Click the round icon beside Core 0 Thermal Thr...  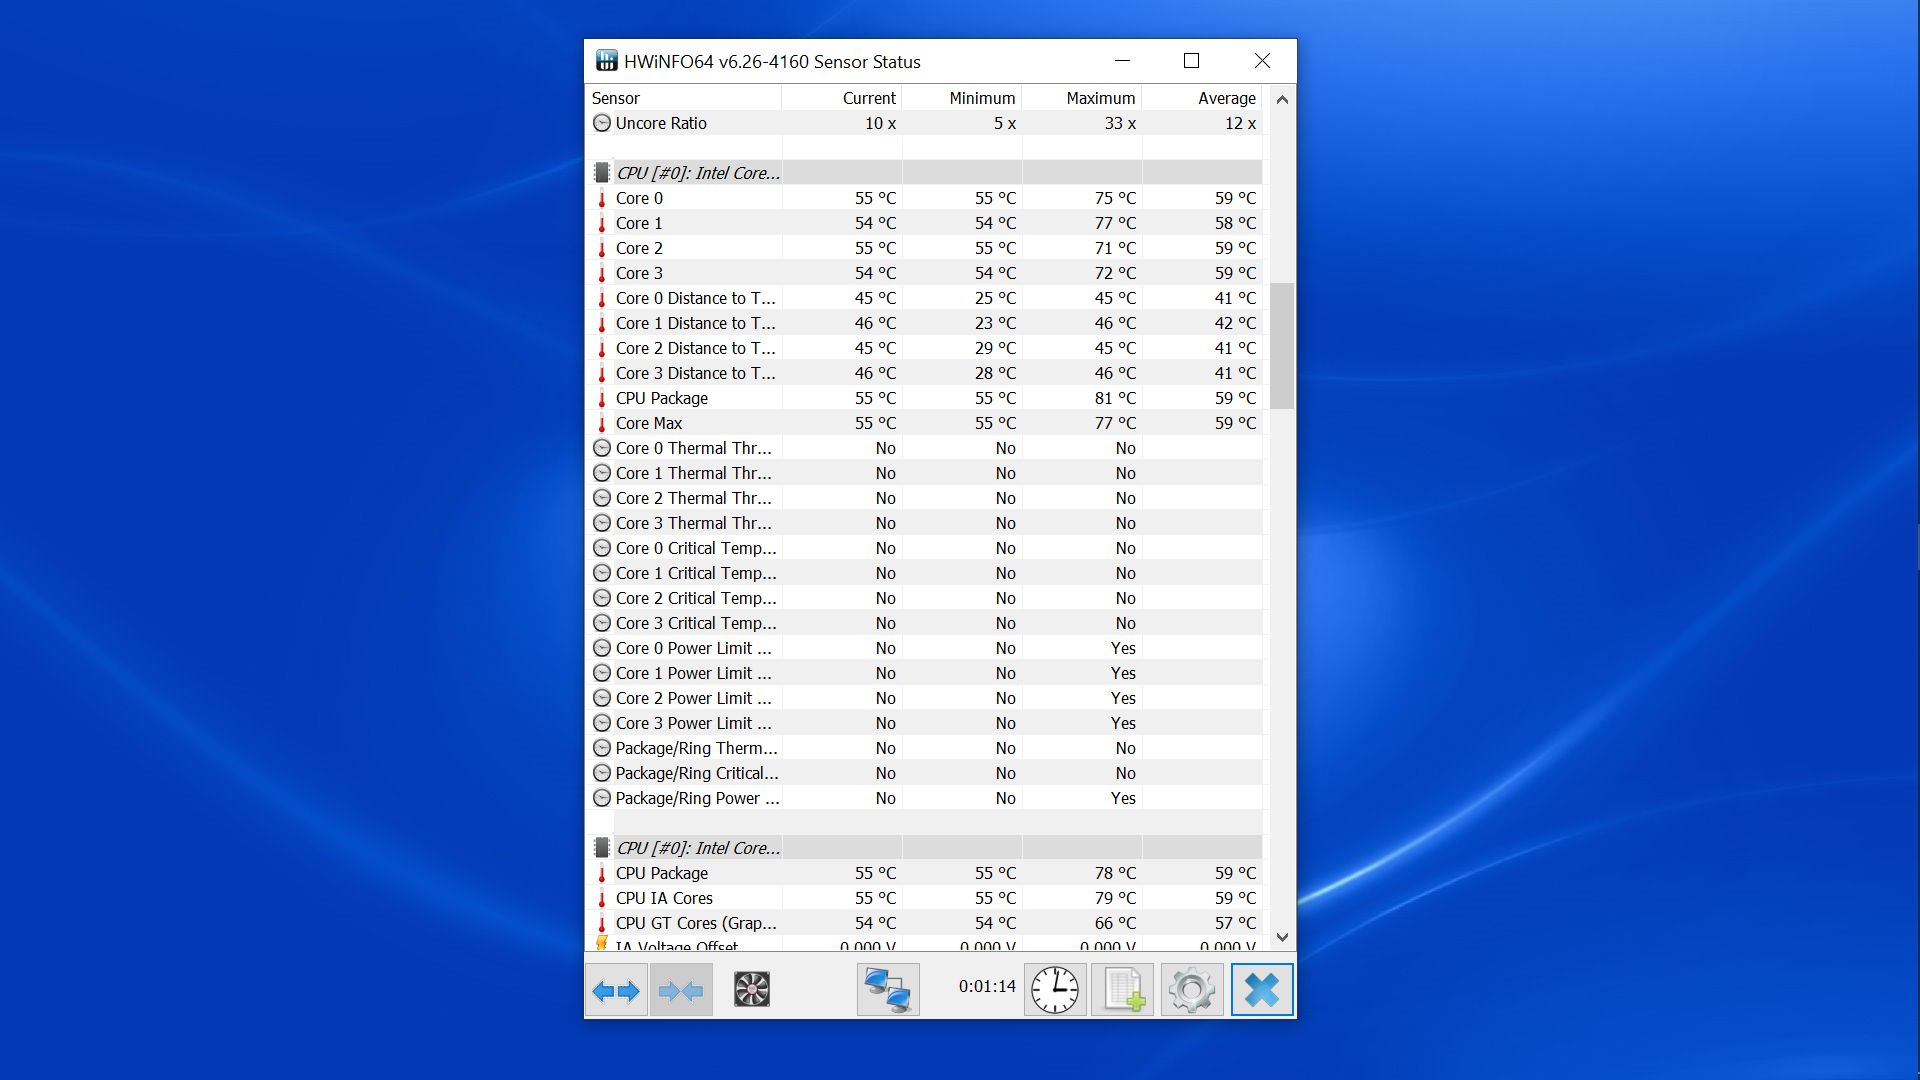point(602,448)
